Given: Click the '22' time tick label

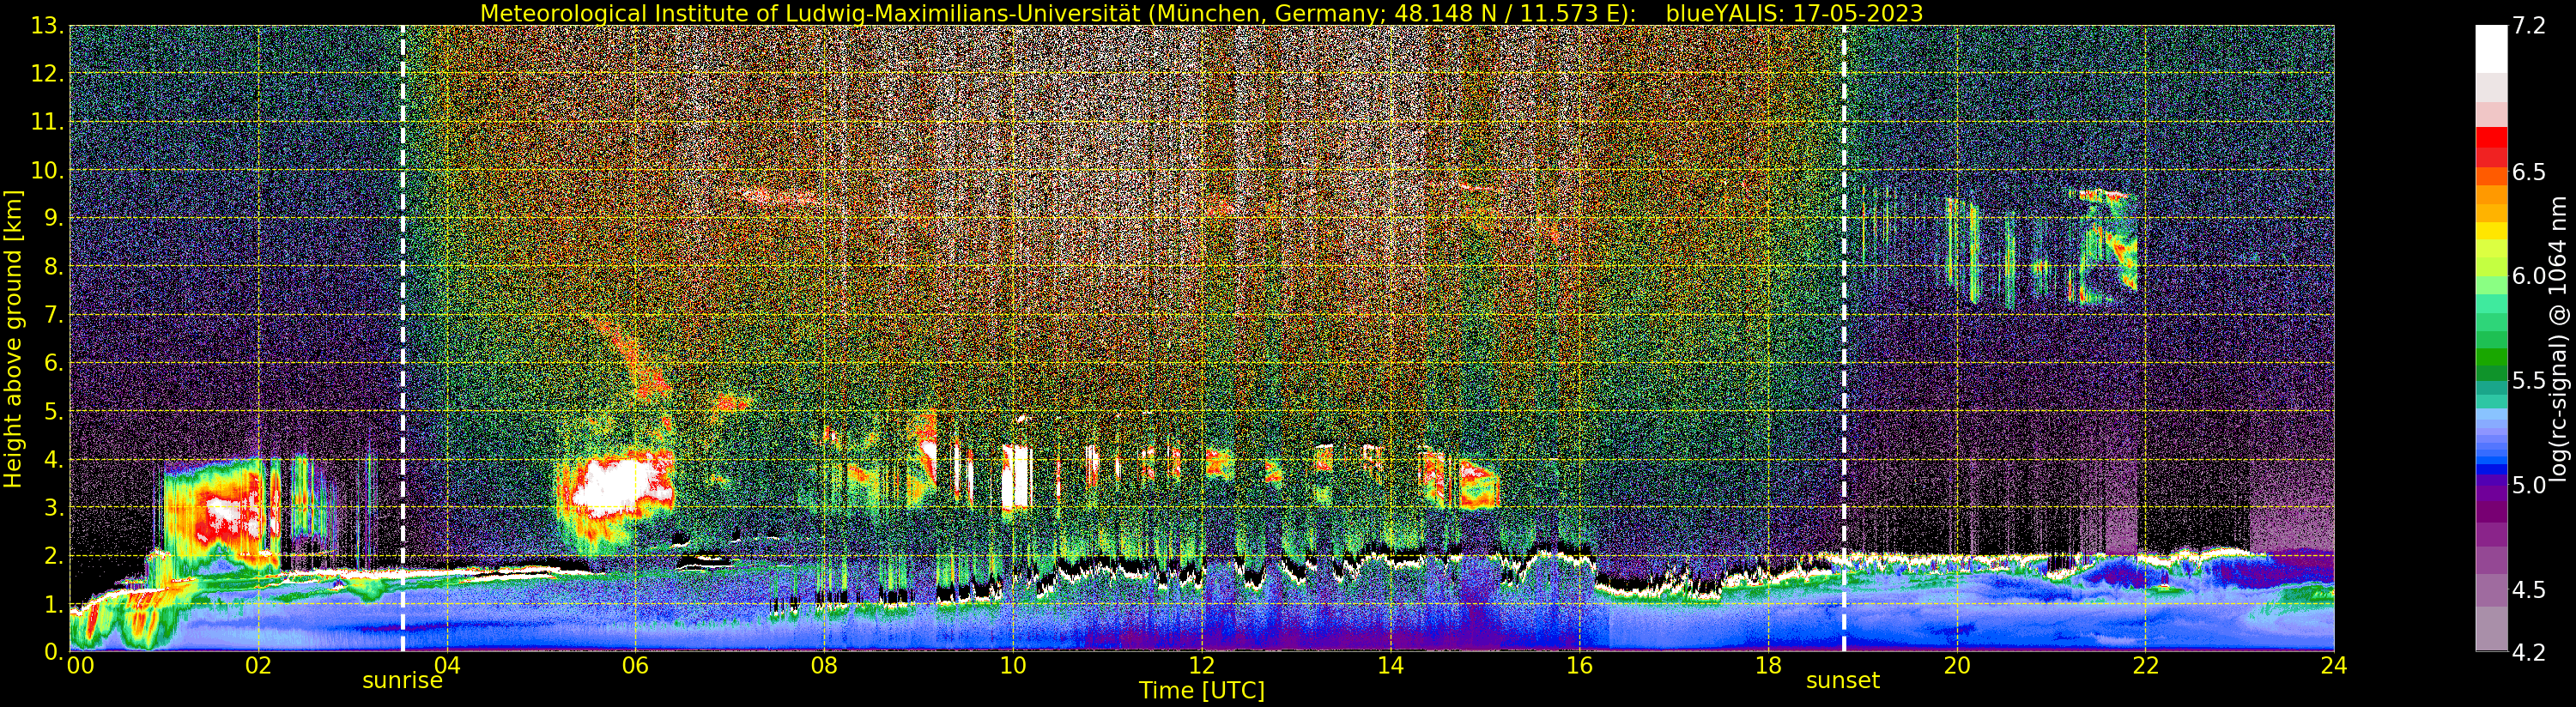Looking at the screenshot, I should tap(2145, 666).
